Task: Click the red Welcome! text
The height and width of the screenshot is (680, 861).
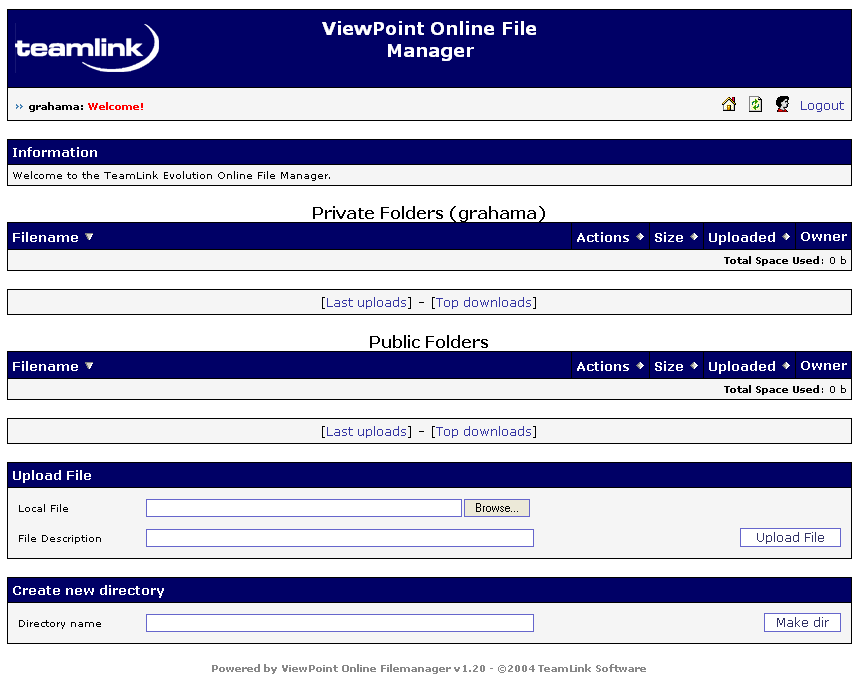Action: tap(115, 107)
